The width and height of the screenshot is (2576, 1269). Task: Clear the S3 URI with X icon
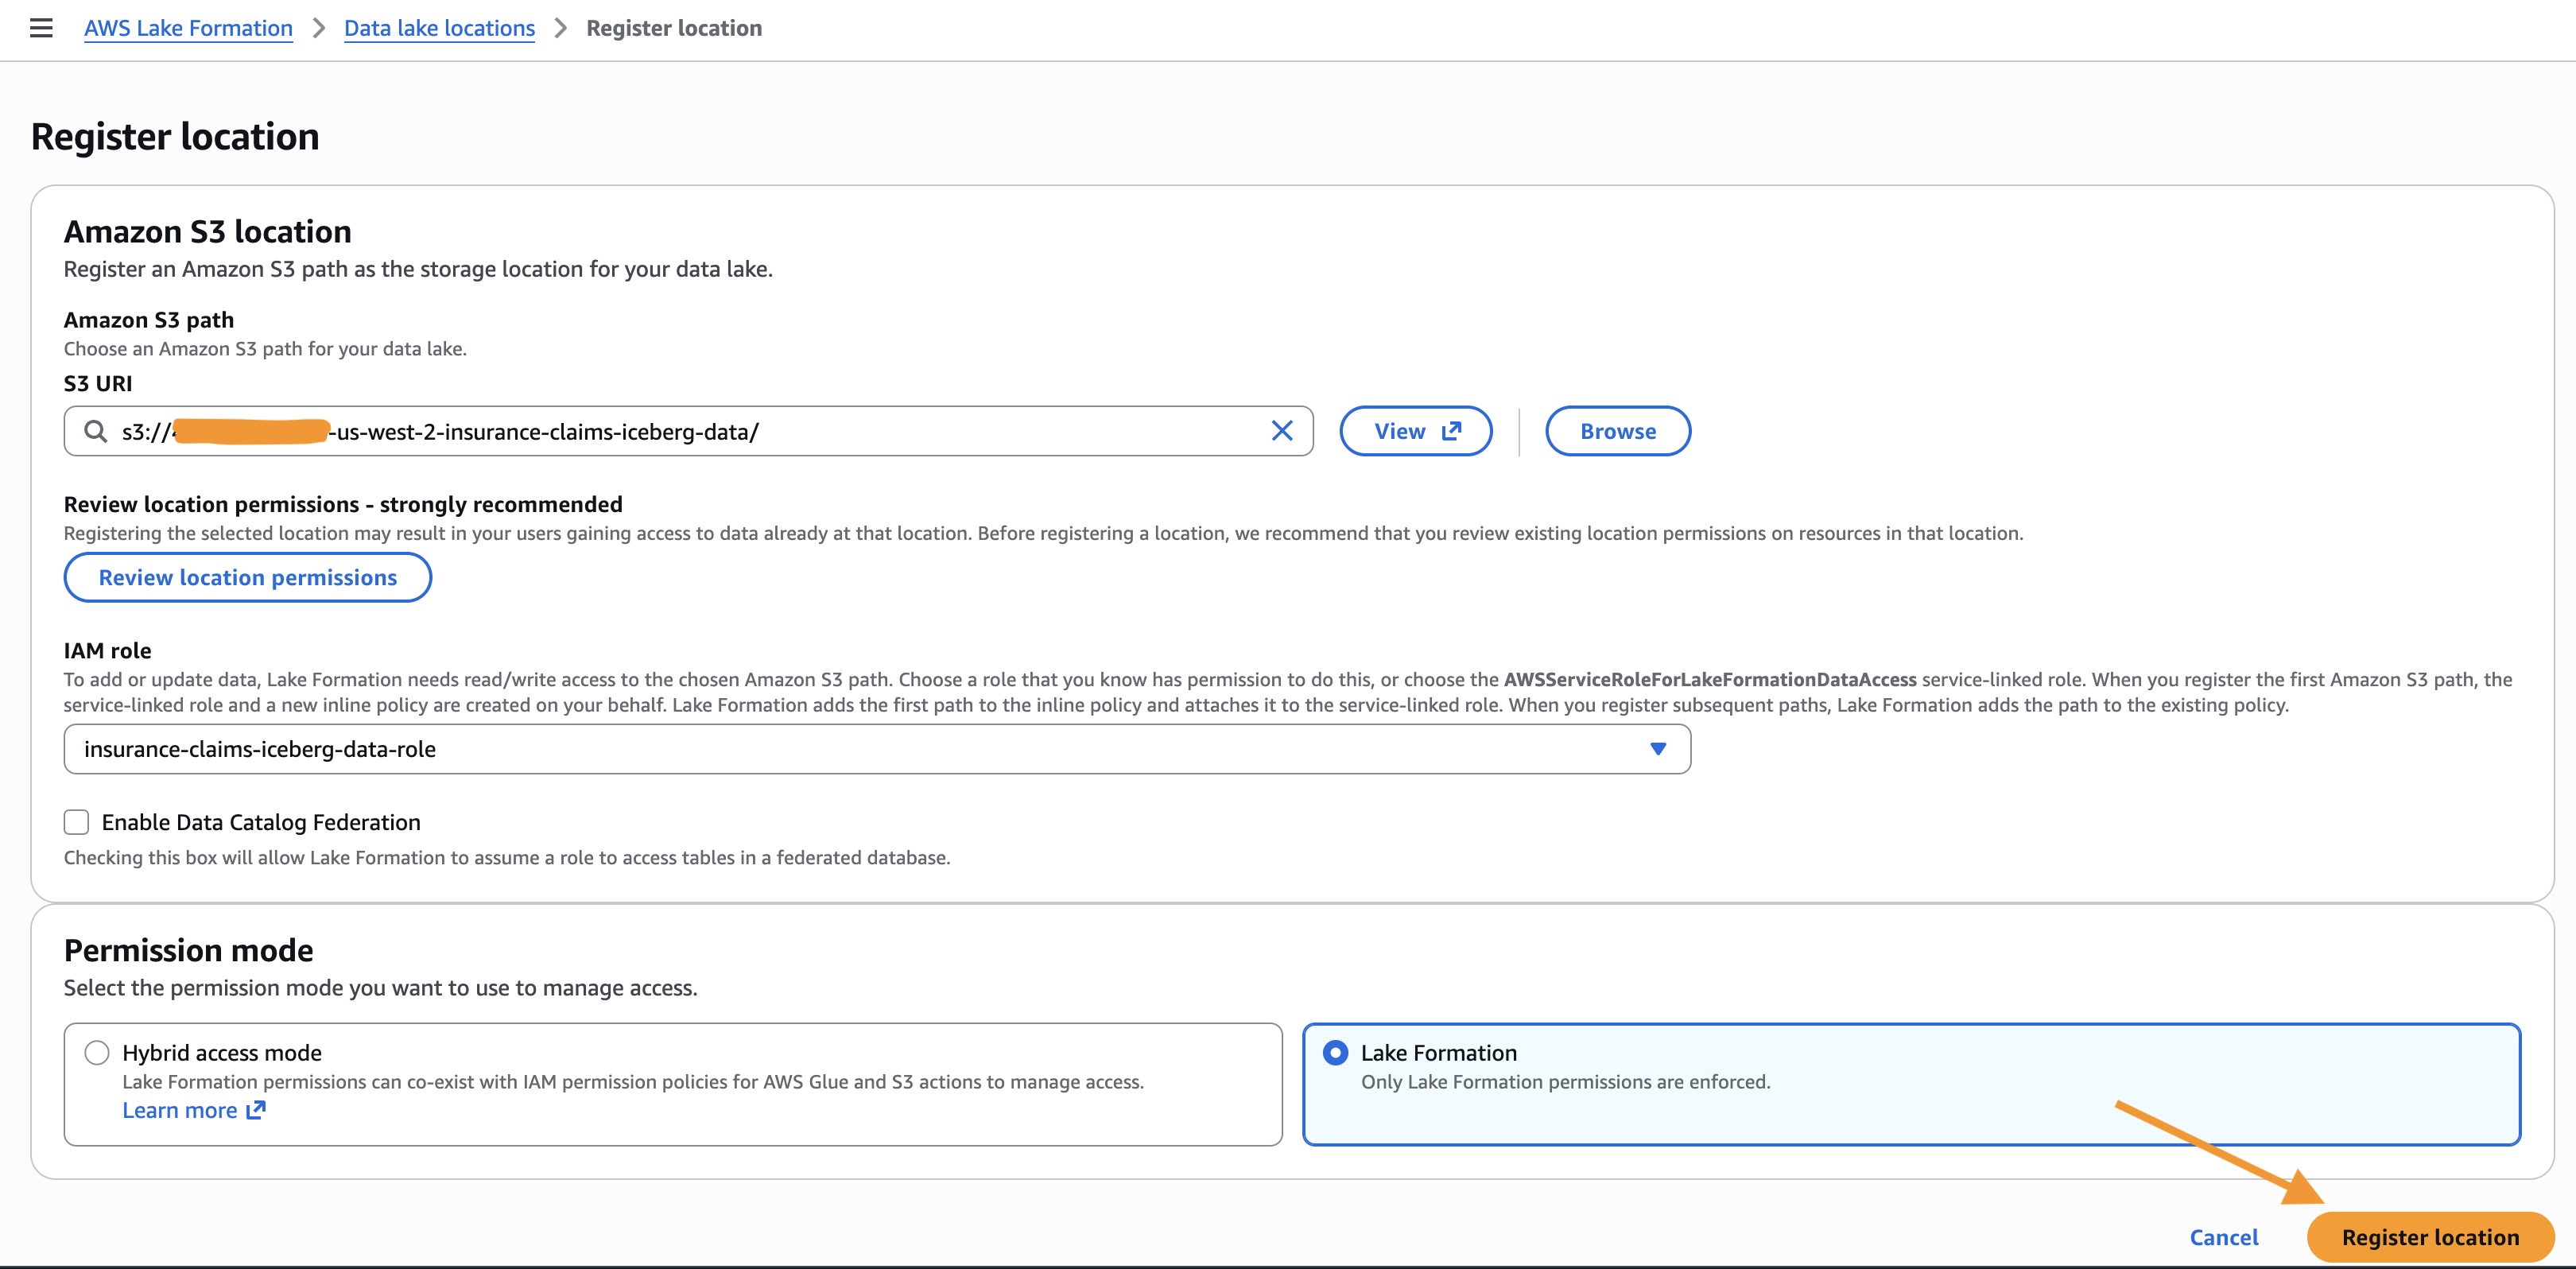1281,431
